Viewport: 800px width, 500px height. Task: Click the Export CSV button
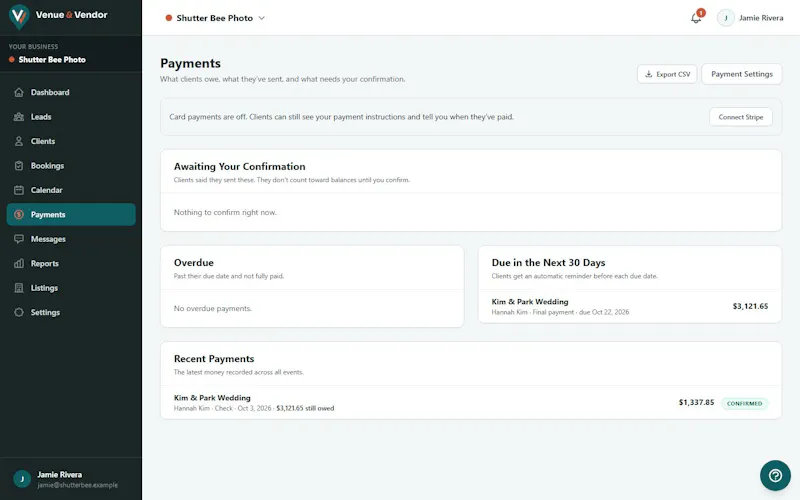point(667,74)
